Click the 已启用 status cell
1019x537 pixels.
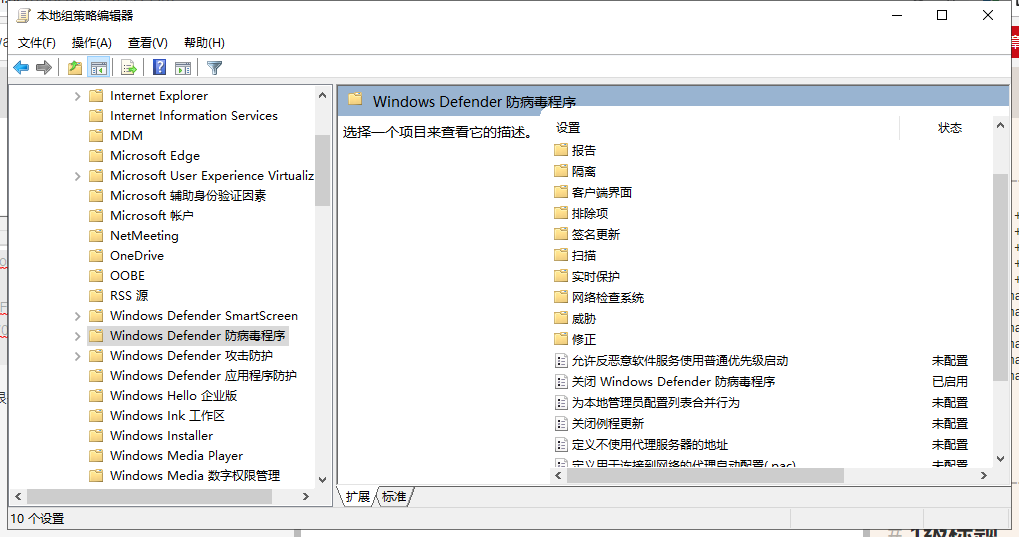(949, 382)
